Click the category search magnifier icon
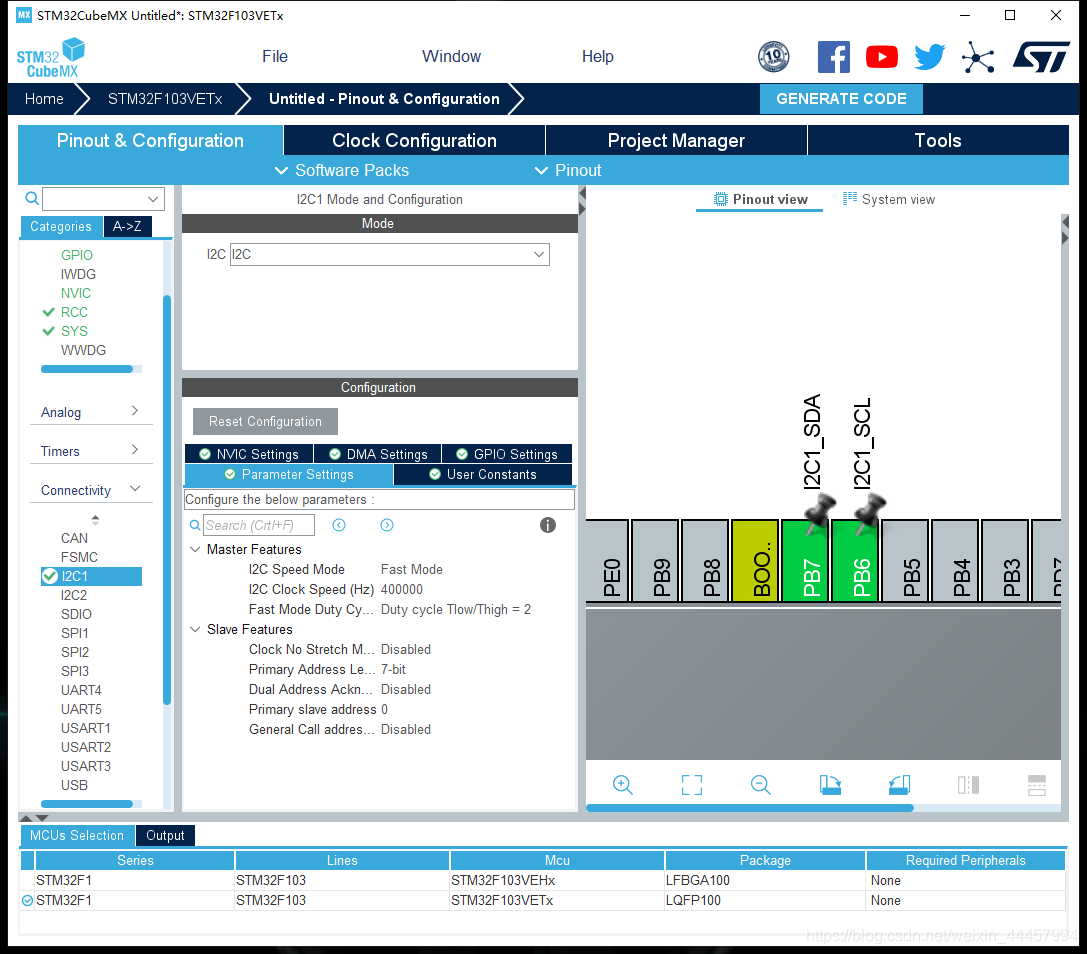This screenshot has width=1087, height=954. coord(32,198)
